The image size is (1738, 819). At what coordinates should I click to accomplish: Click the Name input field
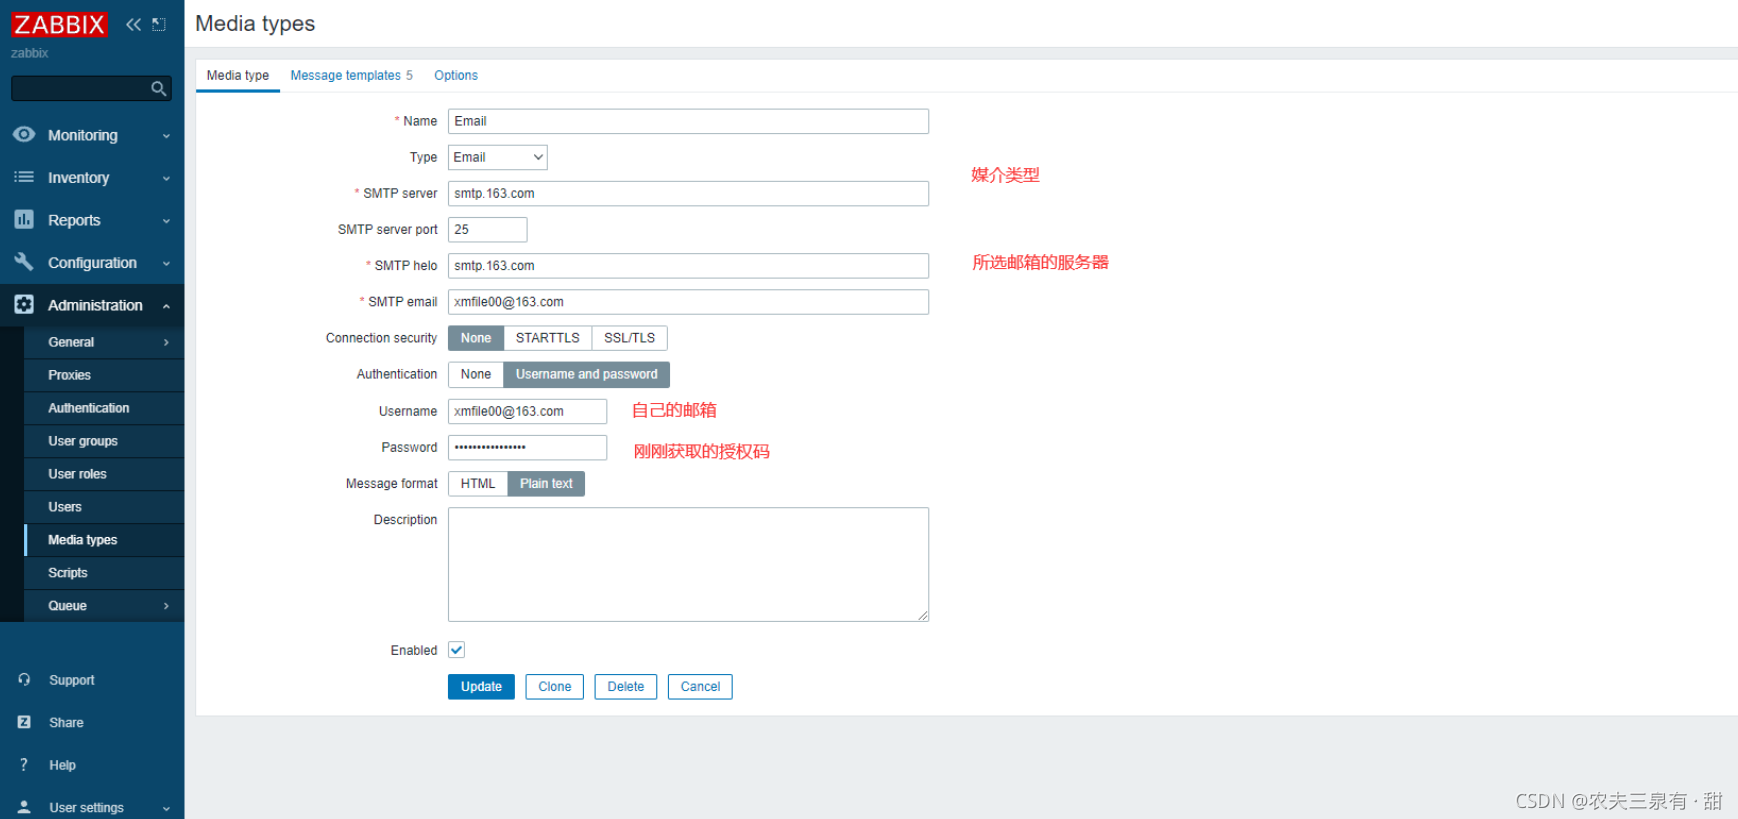(688, 121)
